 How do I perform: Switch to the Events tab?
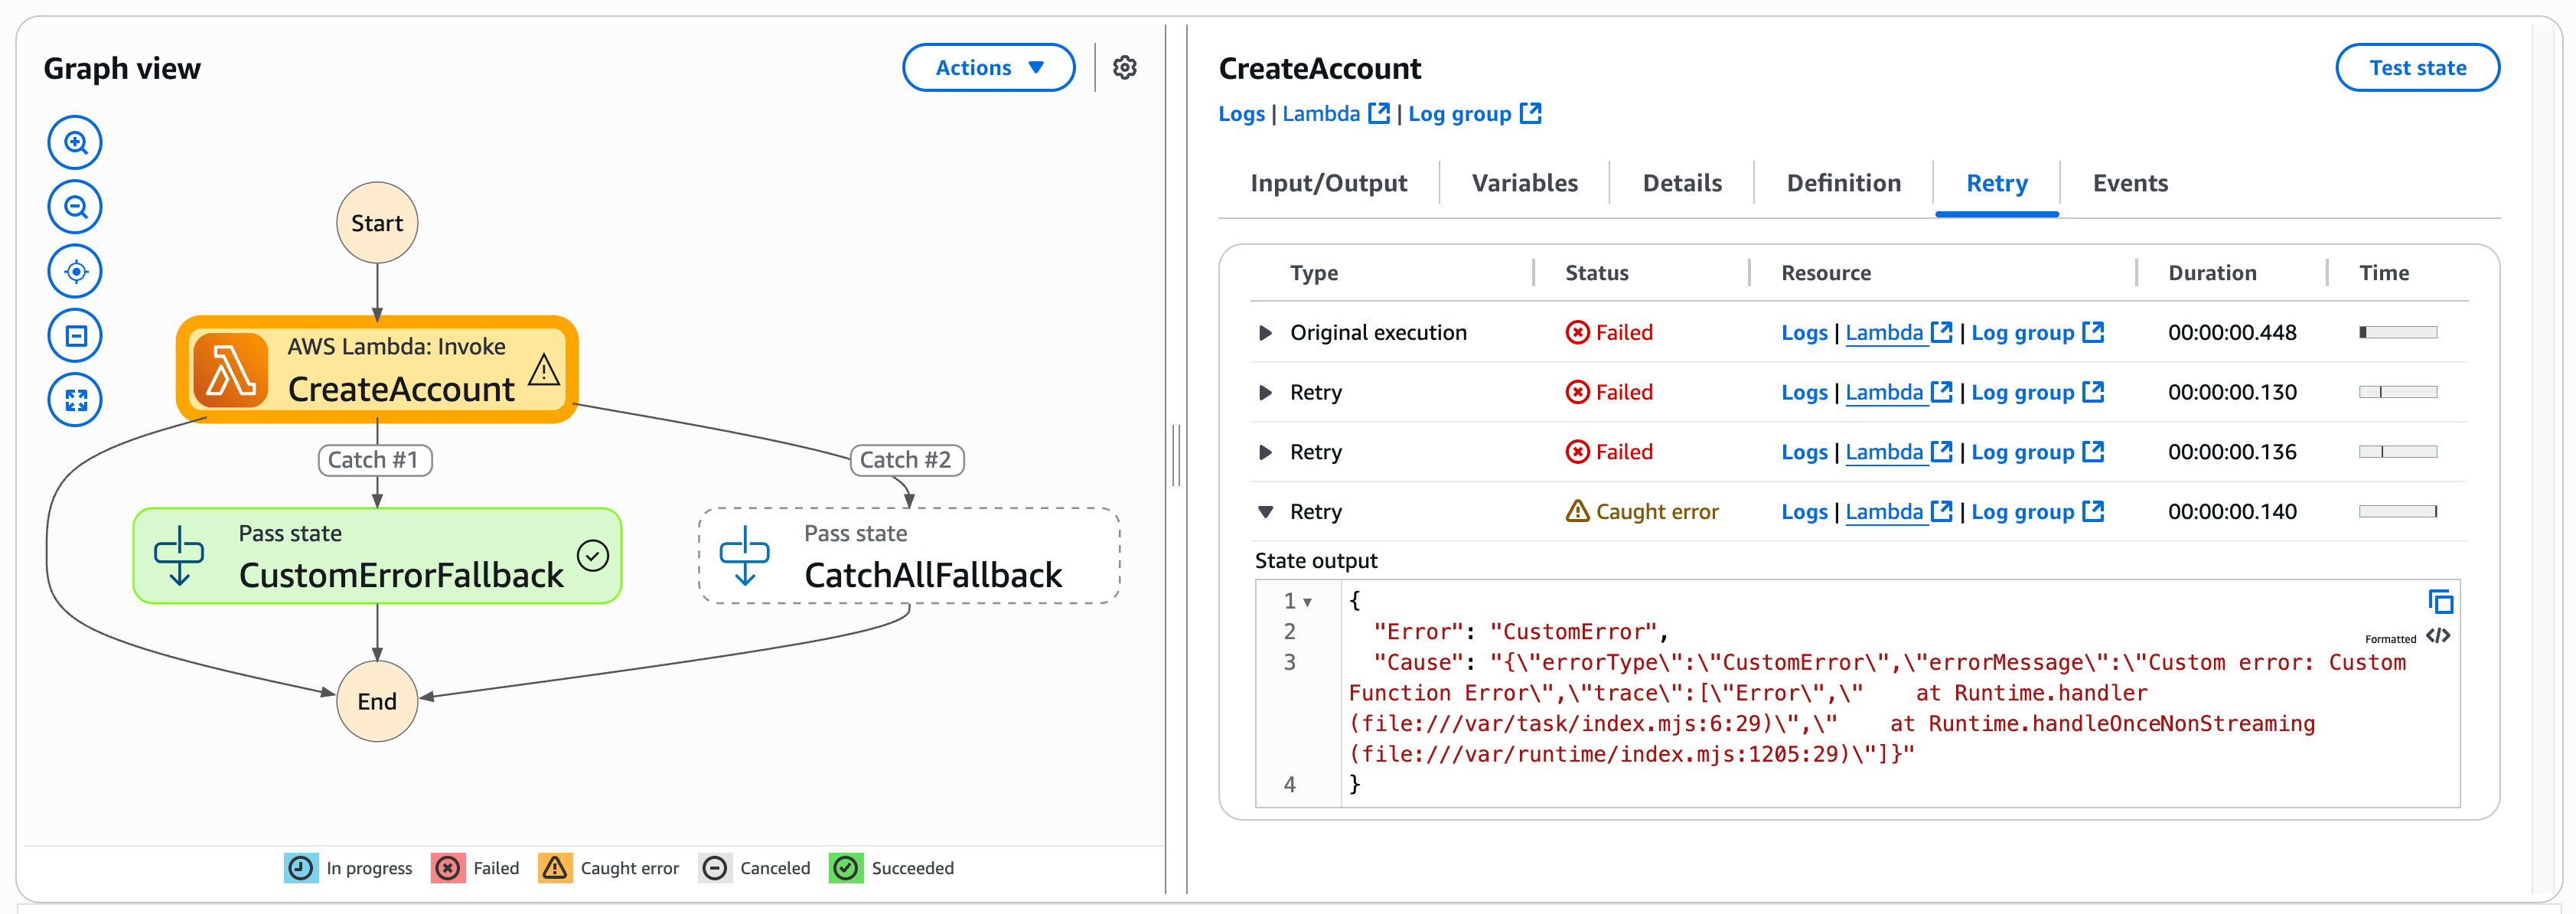(x=2129, y=183)
